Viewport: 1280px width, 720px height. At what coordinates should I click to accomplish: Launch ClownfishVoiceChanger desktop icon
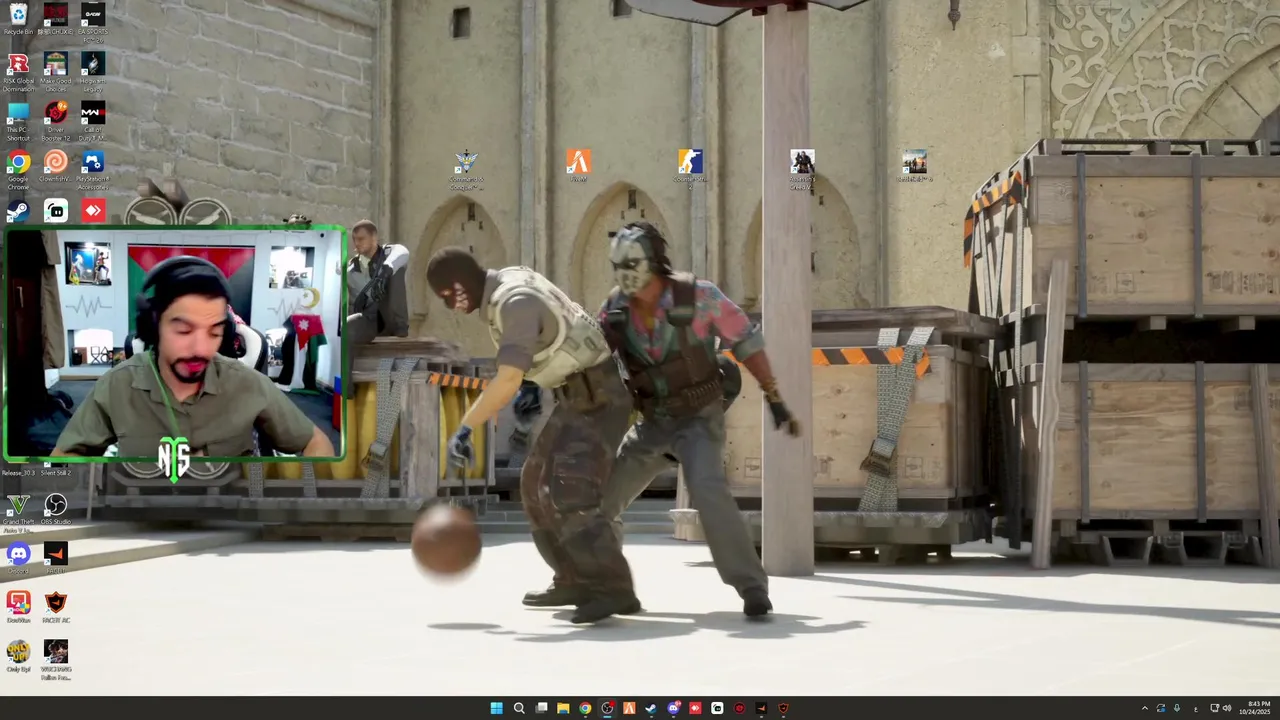click(56, 168)
